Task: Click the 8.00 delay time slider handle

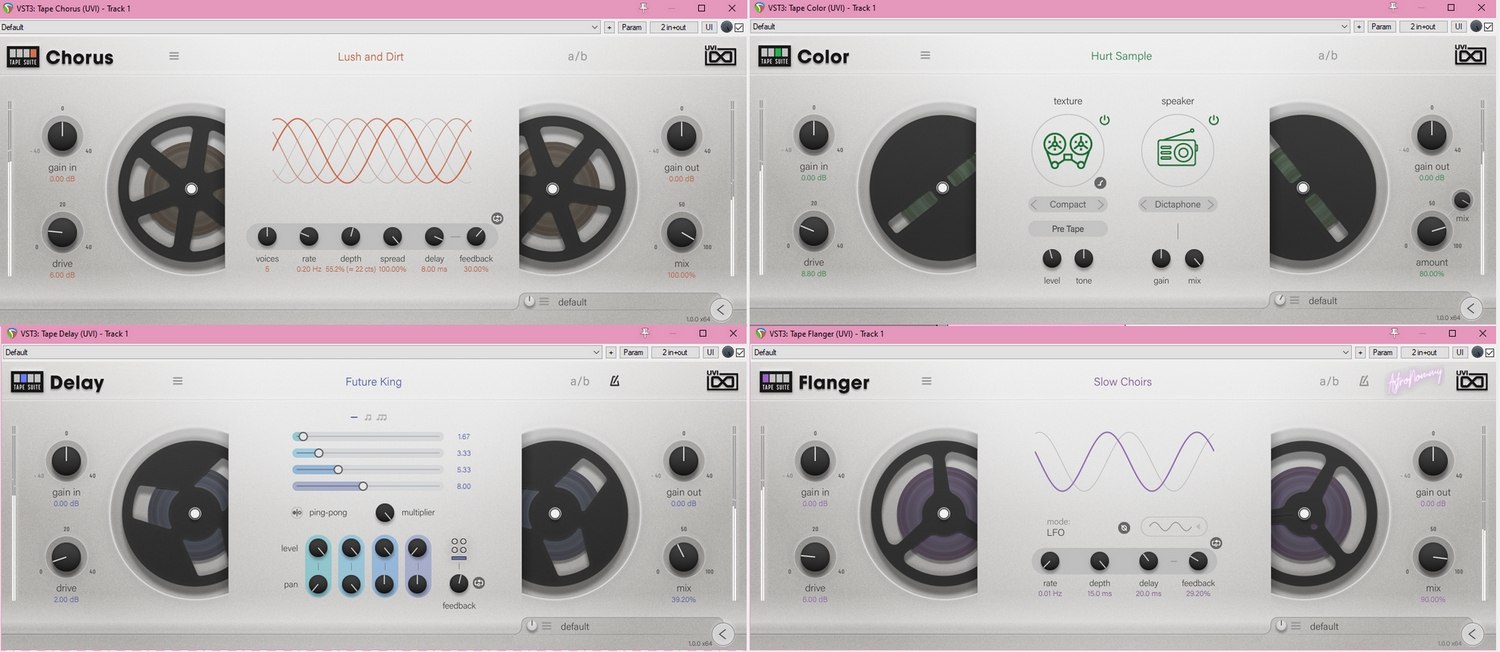Action: point(363,486)
